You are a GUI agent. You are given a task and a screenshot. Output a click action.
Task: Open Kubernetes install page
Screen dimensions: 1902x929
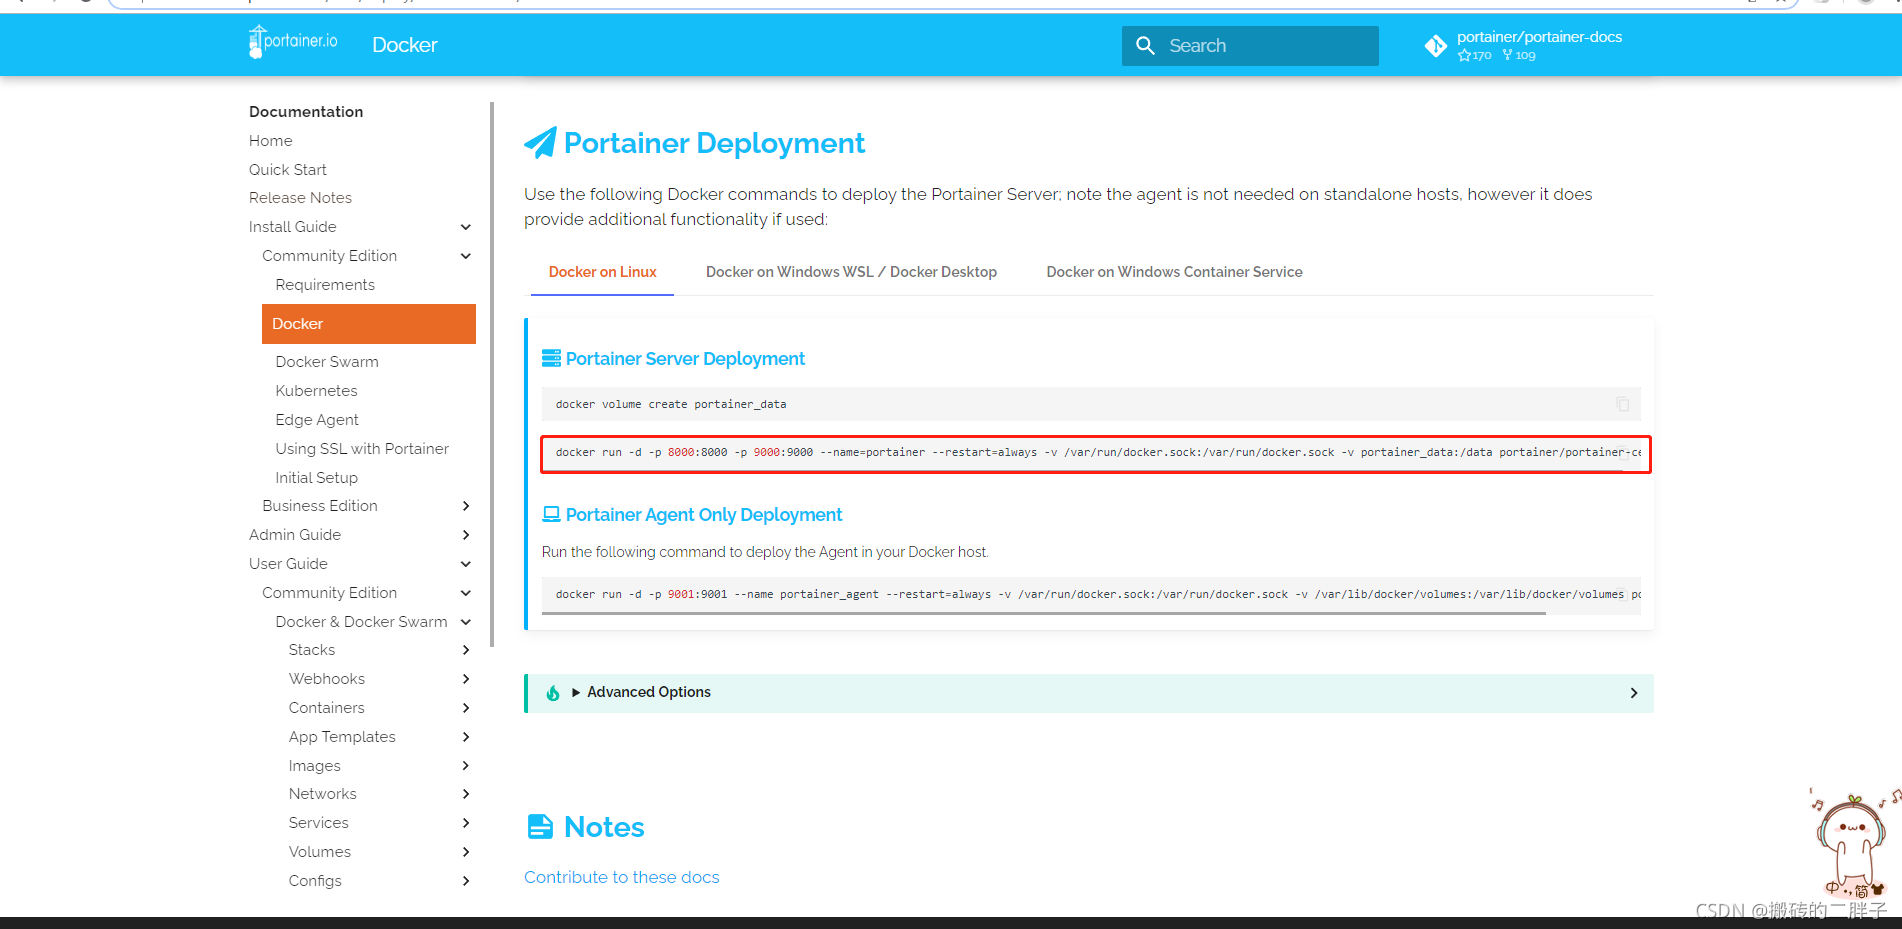pyautogui.click(x=316, y=391)
